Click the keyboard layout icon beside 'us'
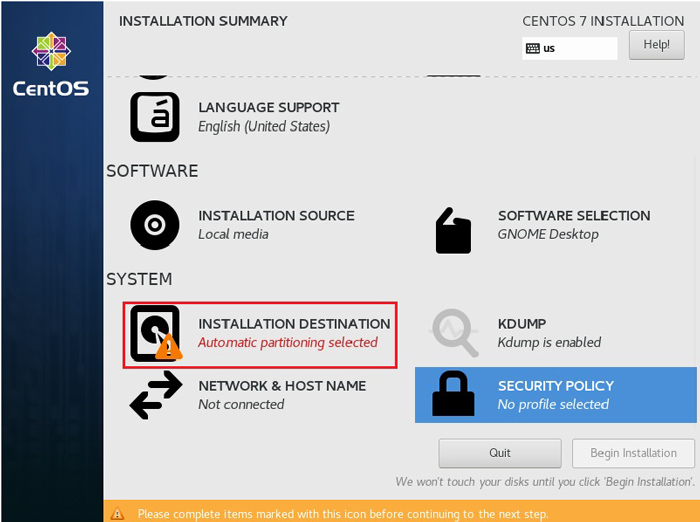The width and height of the screenshot is (700, 522). pos(533,48)
